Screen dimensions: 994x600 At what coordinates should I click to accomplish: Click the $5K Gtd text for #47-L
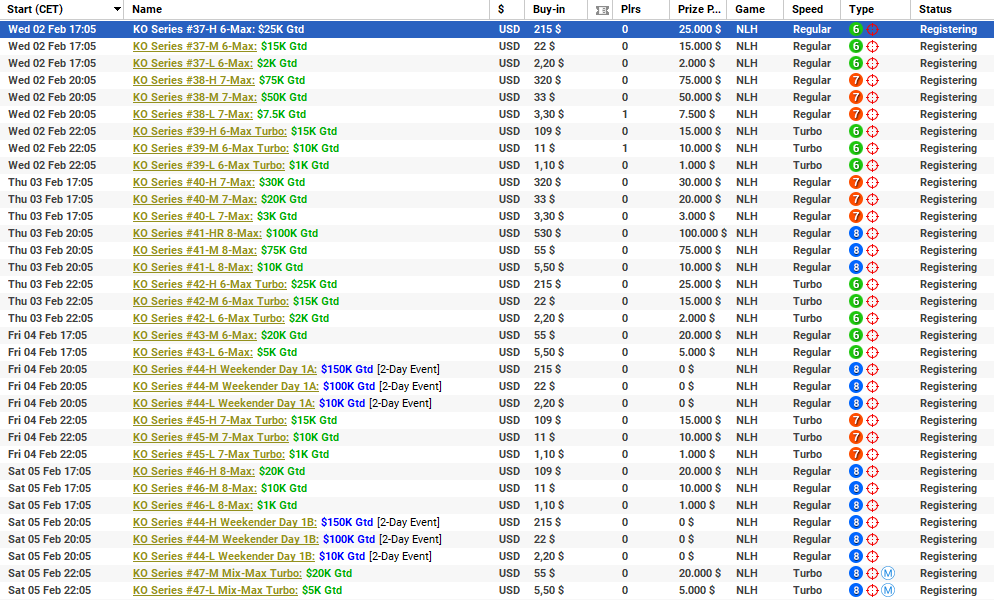click(322, 590)
